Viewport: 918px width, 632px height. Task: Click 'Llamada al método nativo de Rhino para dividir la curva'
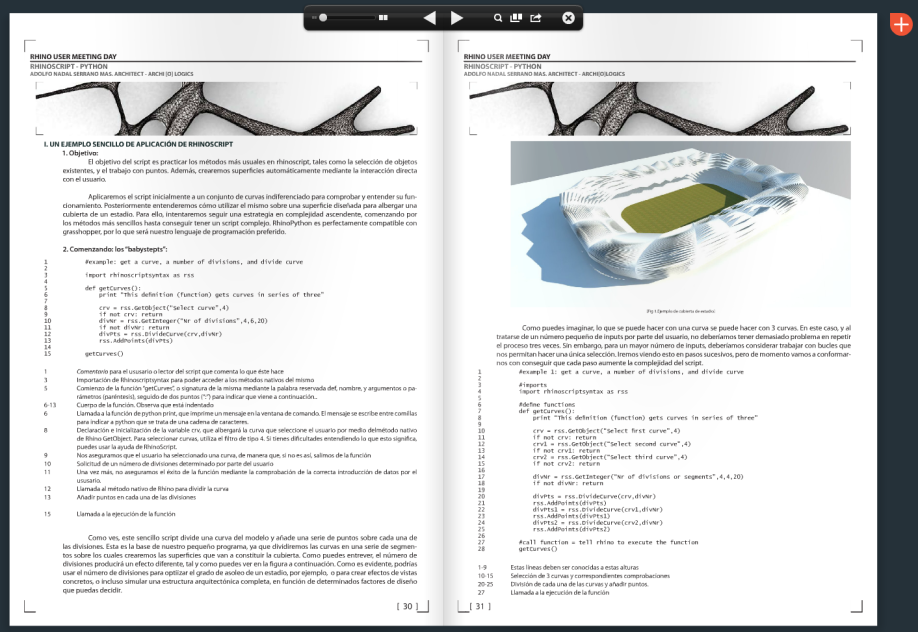click(x=152, y=488)
